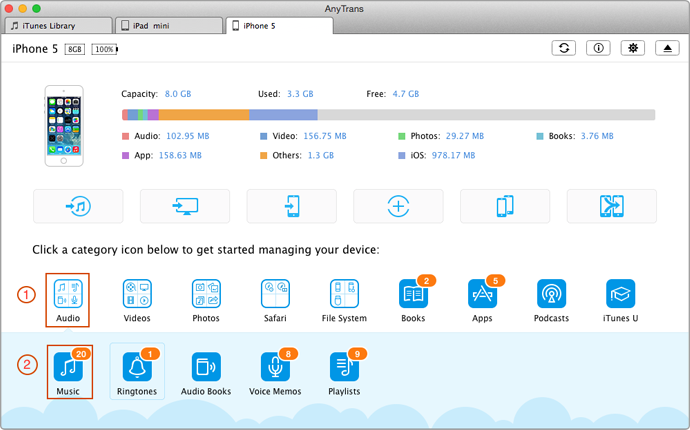The height and width of the screenshot is (430, 690).
Task: Click the merge device shortcut button
Action: [612, 206]
